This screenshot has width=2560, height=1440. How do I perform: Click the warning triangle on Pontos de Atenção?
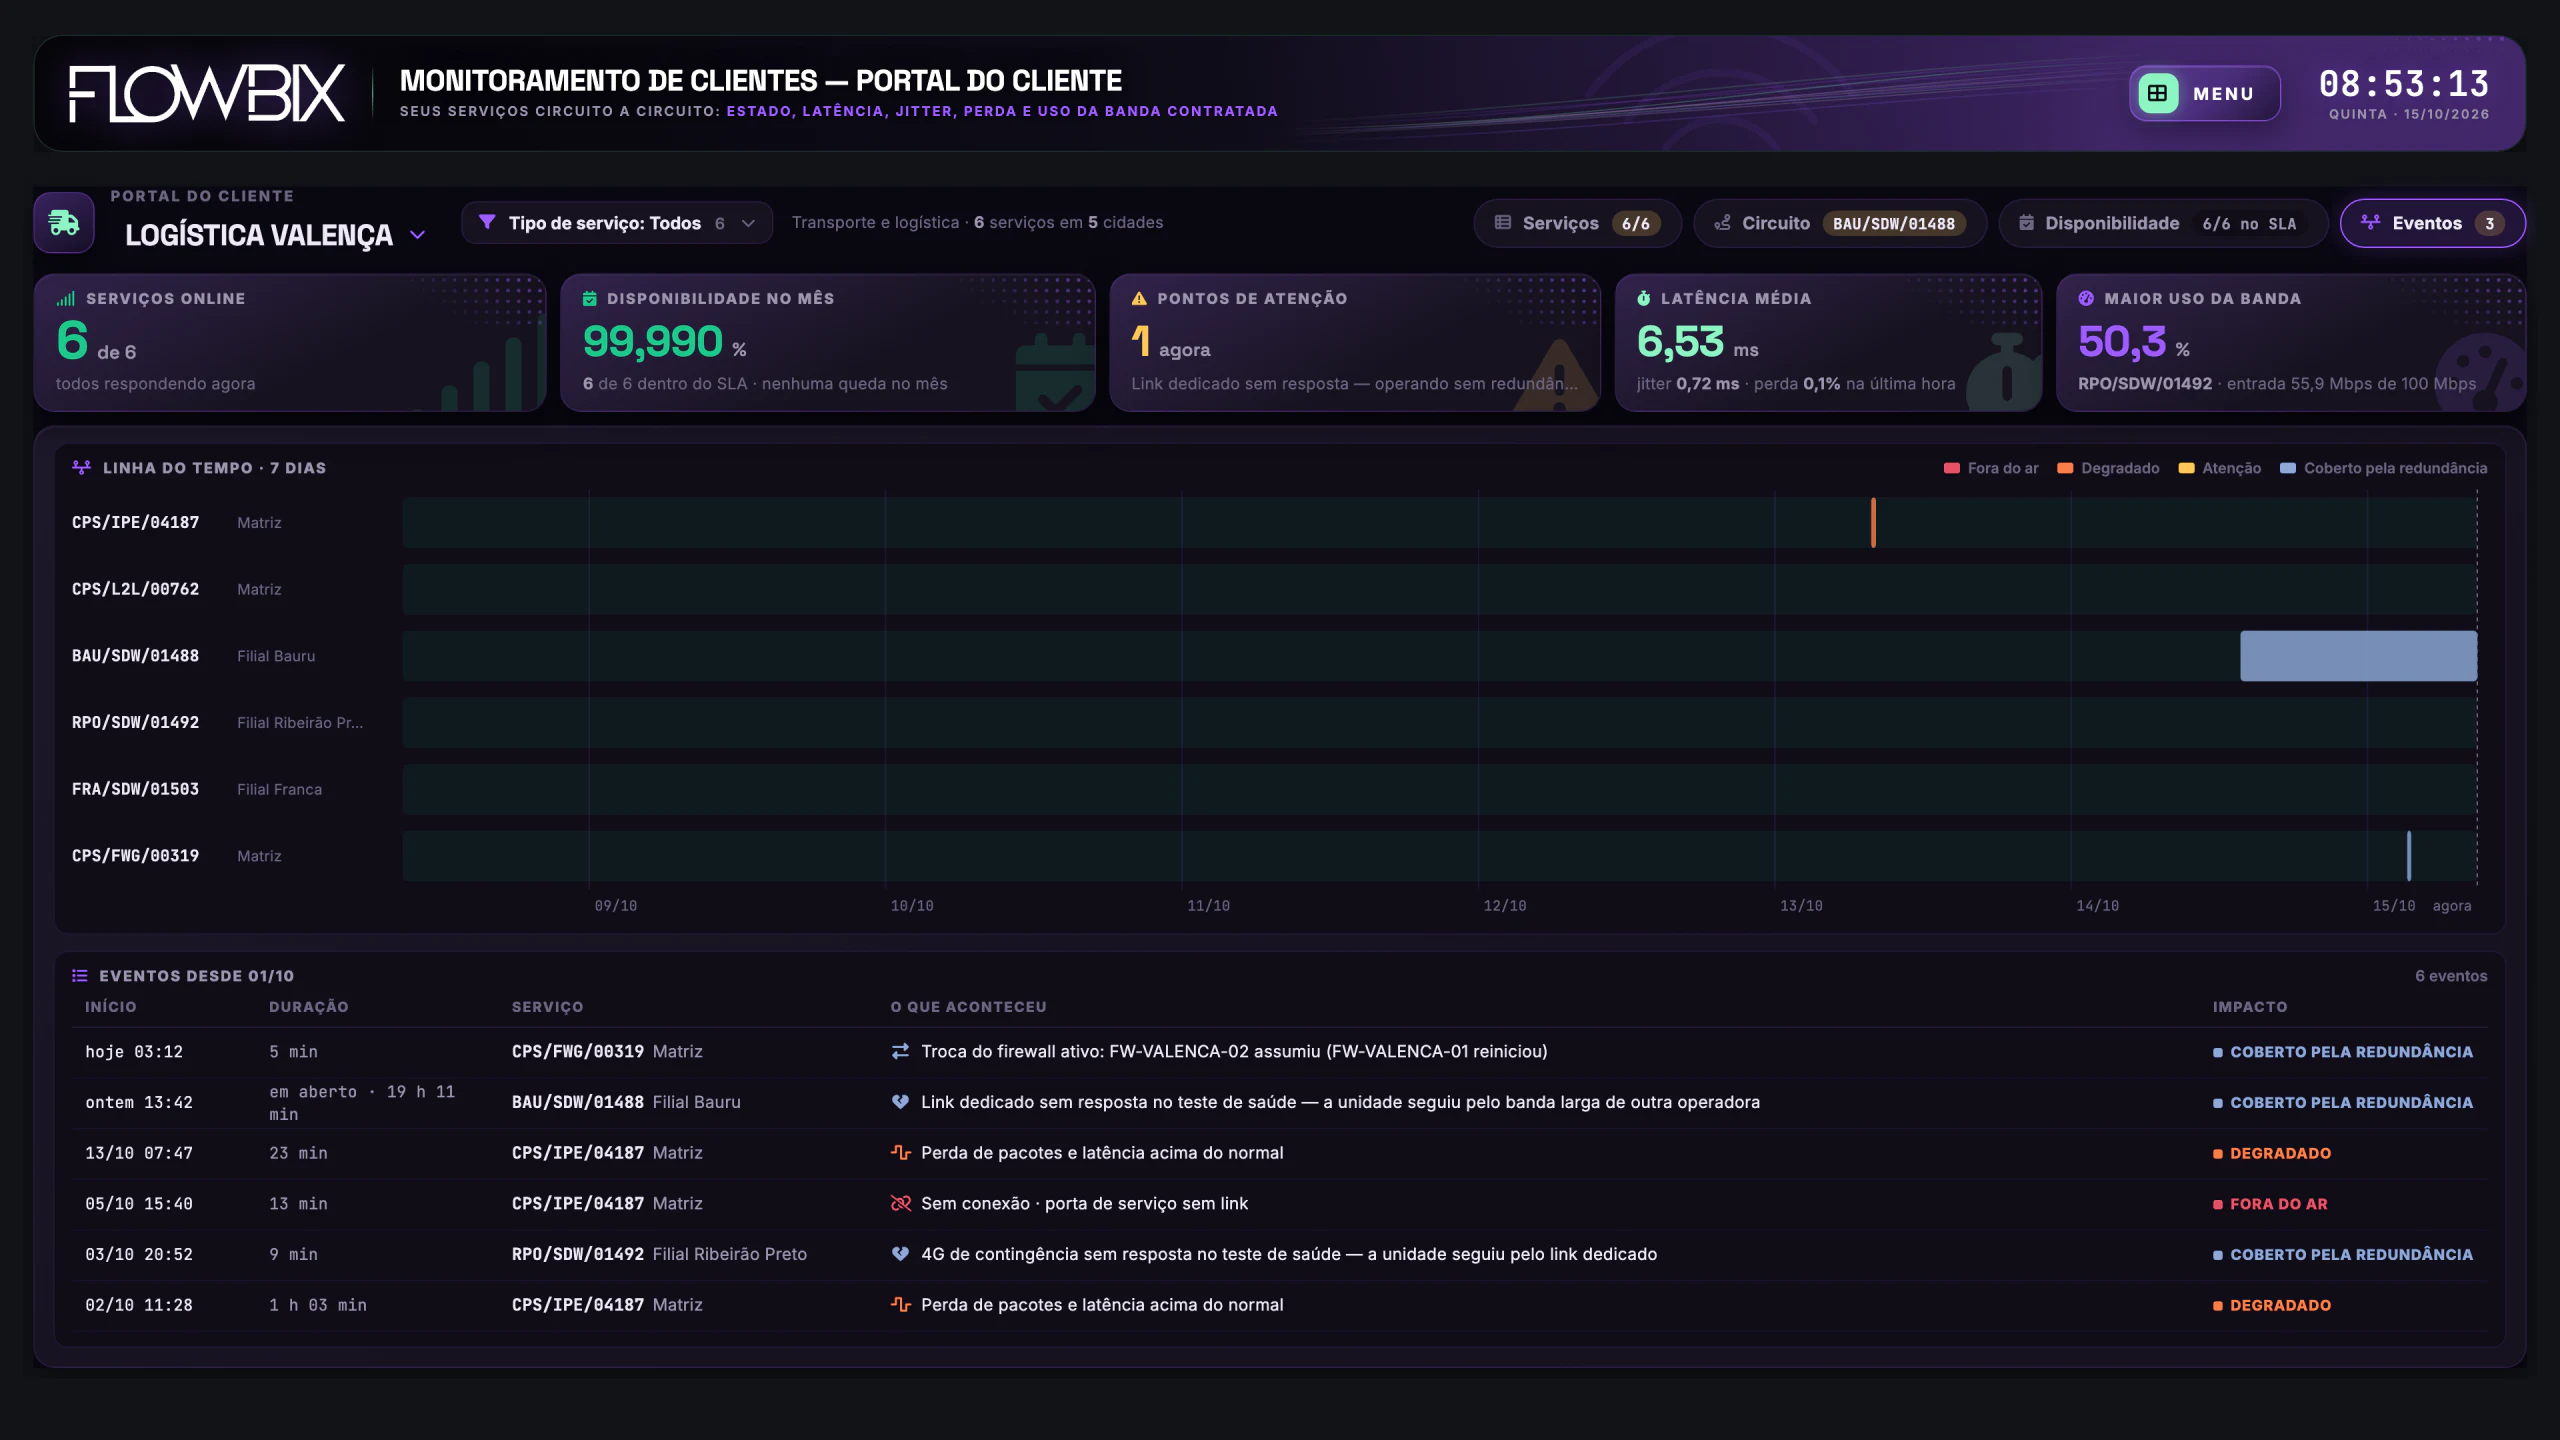tap(1139, 298)
